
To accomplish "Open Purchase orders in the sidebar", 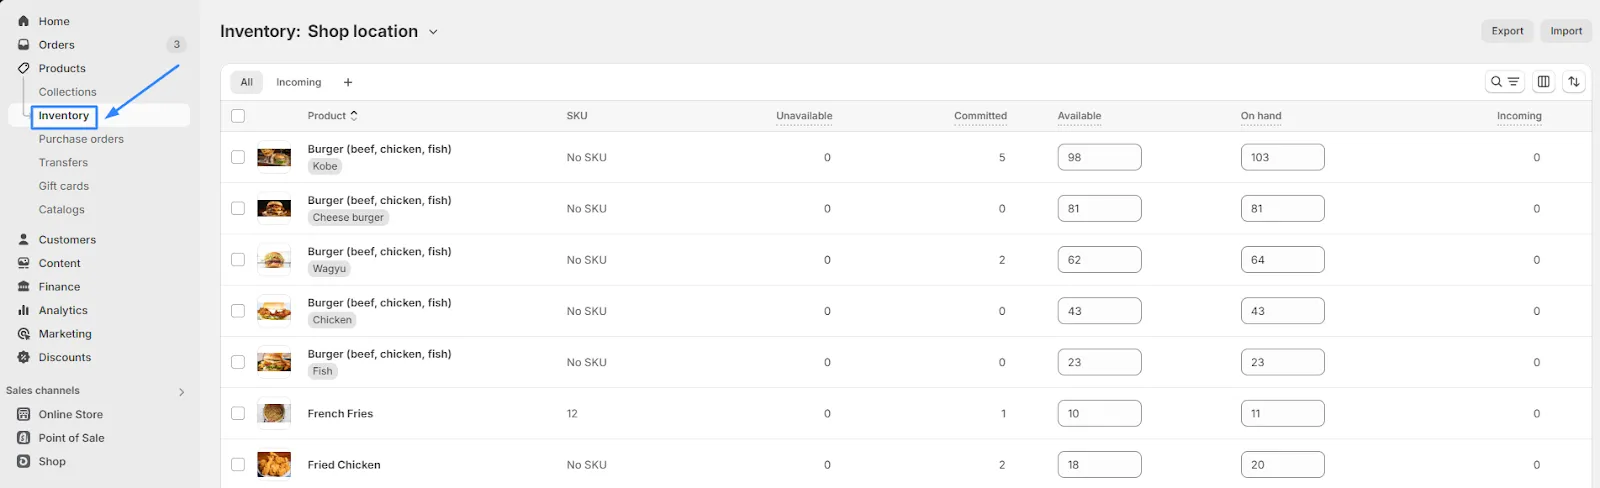I will (x=81, y=139).
